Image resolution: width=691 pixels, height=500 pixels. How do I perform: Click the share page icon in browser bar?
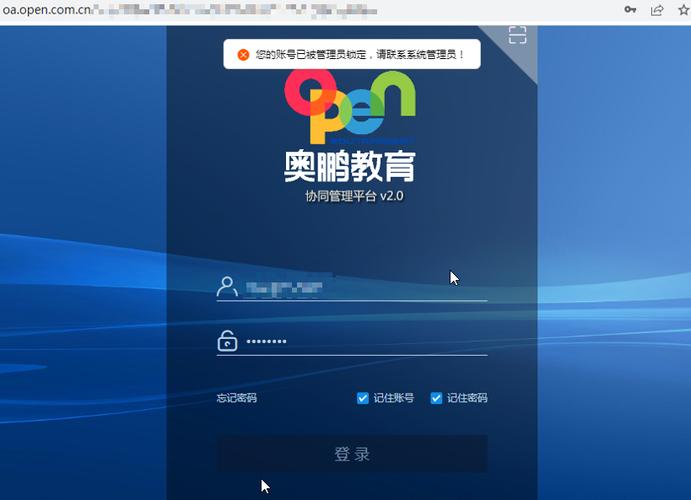(x=657, y=10)
